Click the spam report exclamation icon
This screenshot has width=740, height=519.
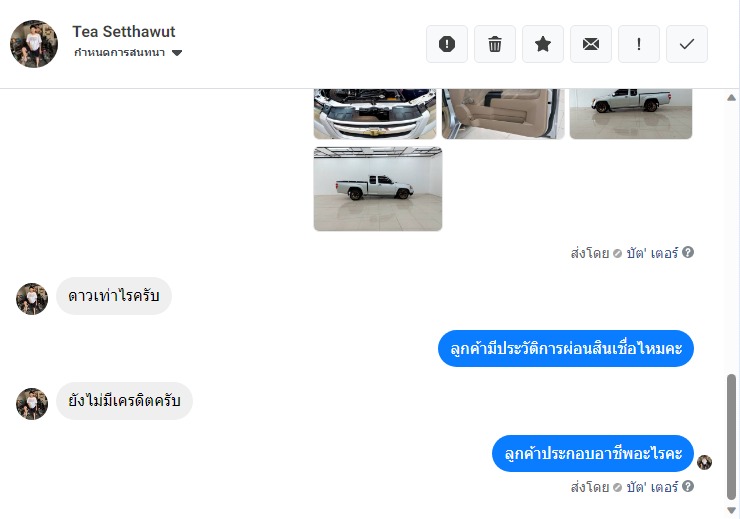(x=446, y=44)
